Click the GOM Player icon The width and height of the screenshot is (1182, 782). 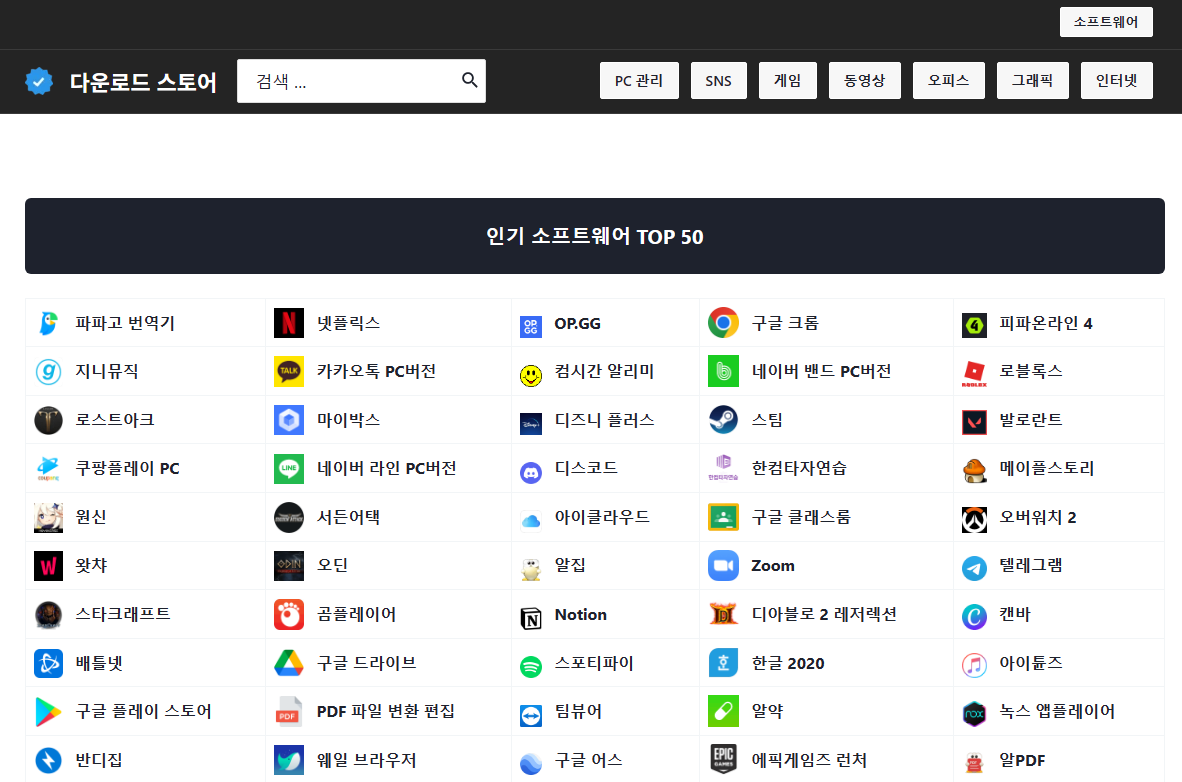(x=289, y=615)
